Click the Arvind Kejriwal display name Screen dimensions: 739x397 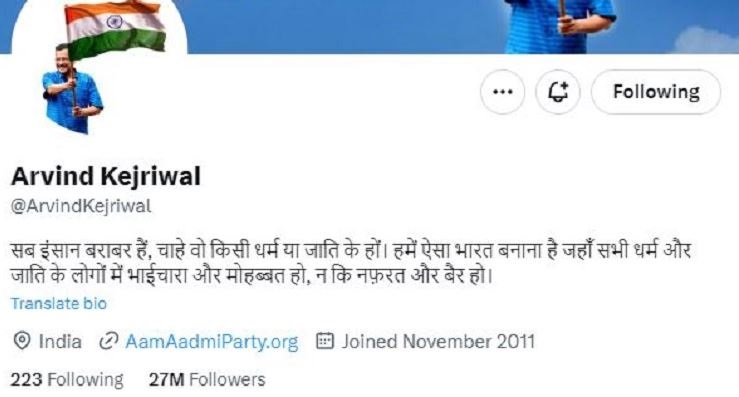[106, 176]
